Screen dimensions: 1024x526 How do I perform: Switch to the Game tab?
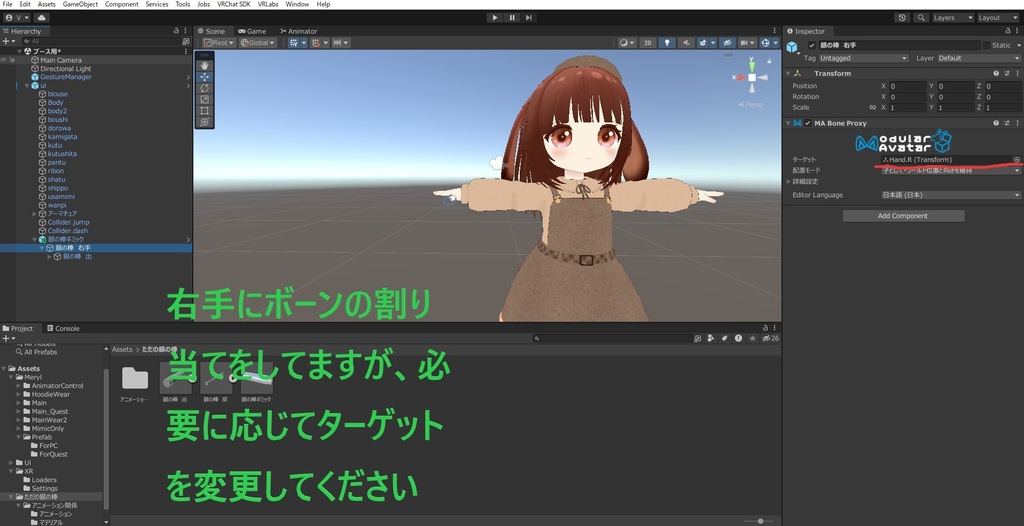click(252, 31)
